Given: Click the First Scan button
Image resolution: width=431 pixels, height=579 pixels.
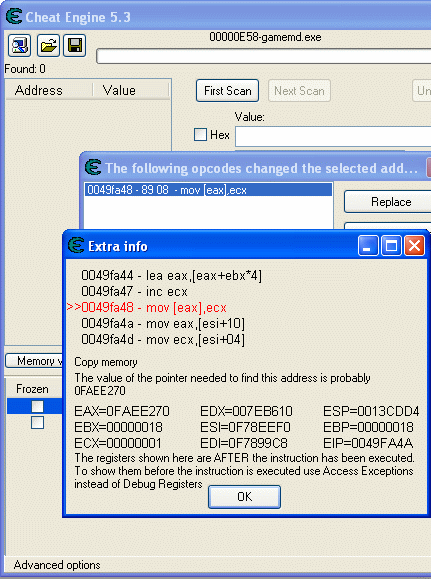Looking at the screenshot, I should tap(228, 91).
